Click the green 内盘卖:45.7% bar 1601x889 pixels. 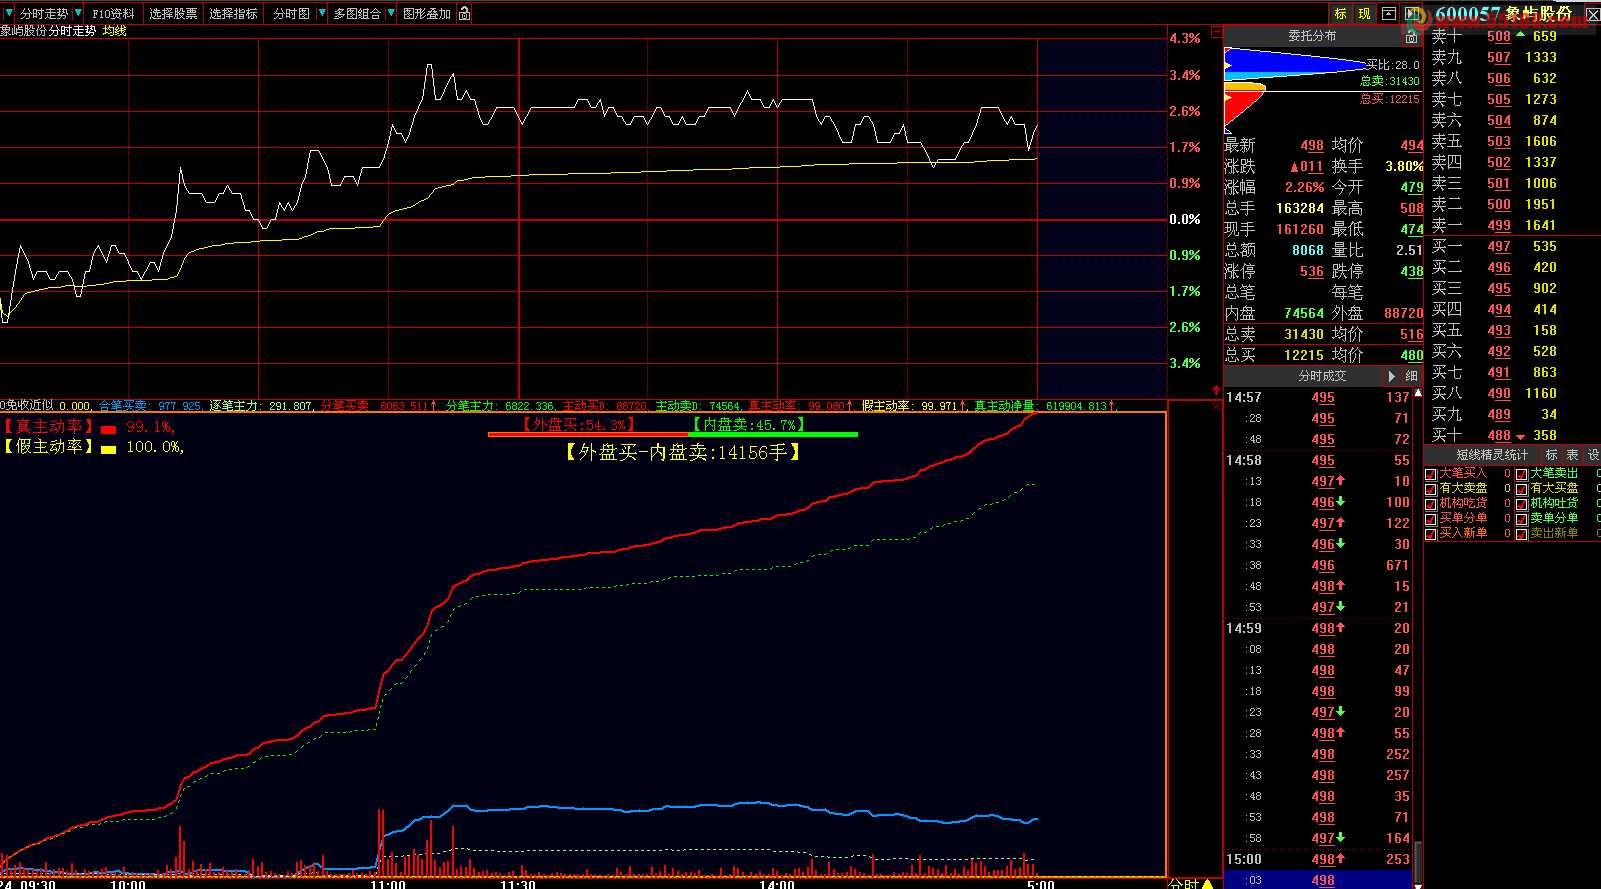(x=773, y=435)
